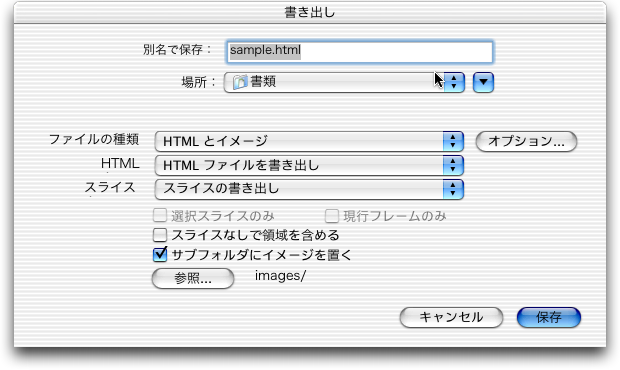Image resolution: width=620 pixels, height=370 pixels.
Task: Click the 参照... browse button
Action: [x=193, y=278]
